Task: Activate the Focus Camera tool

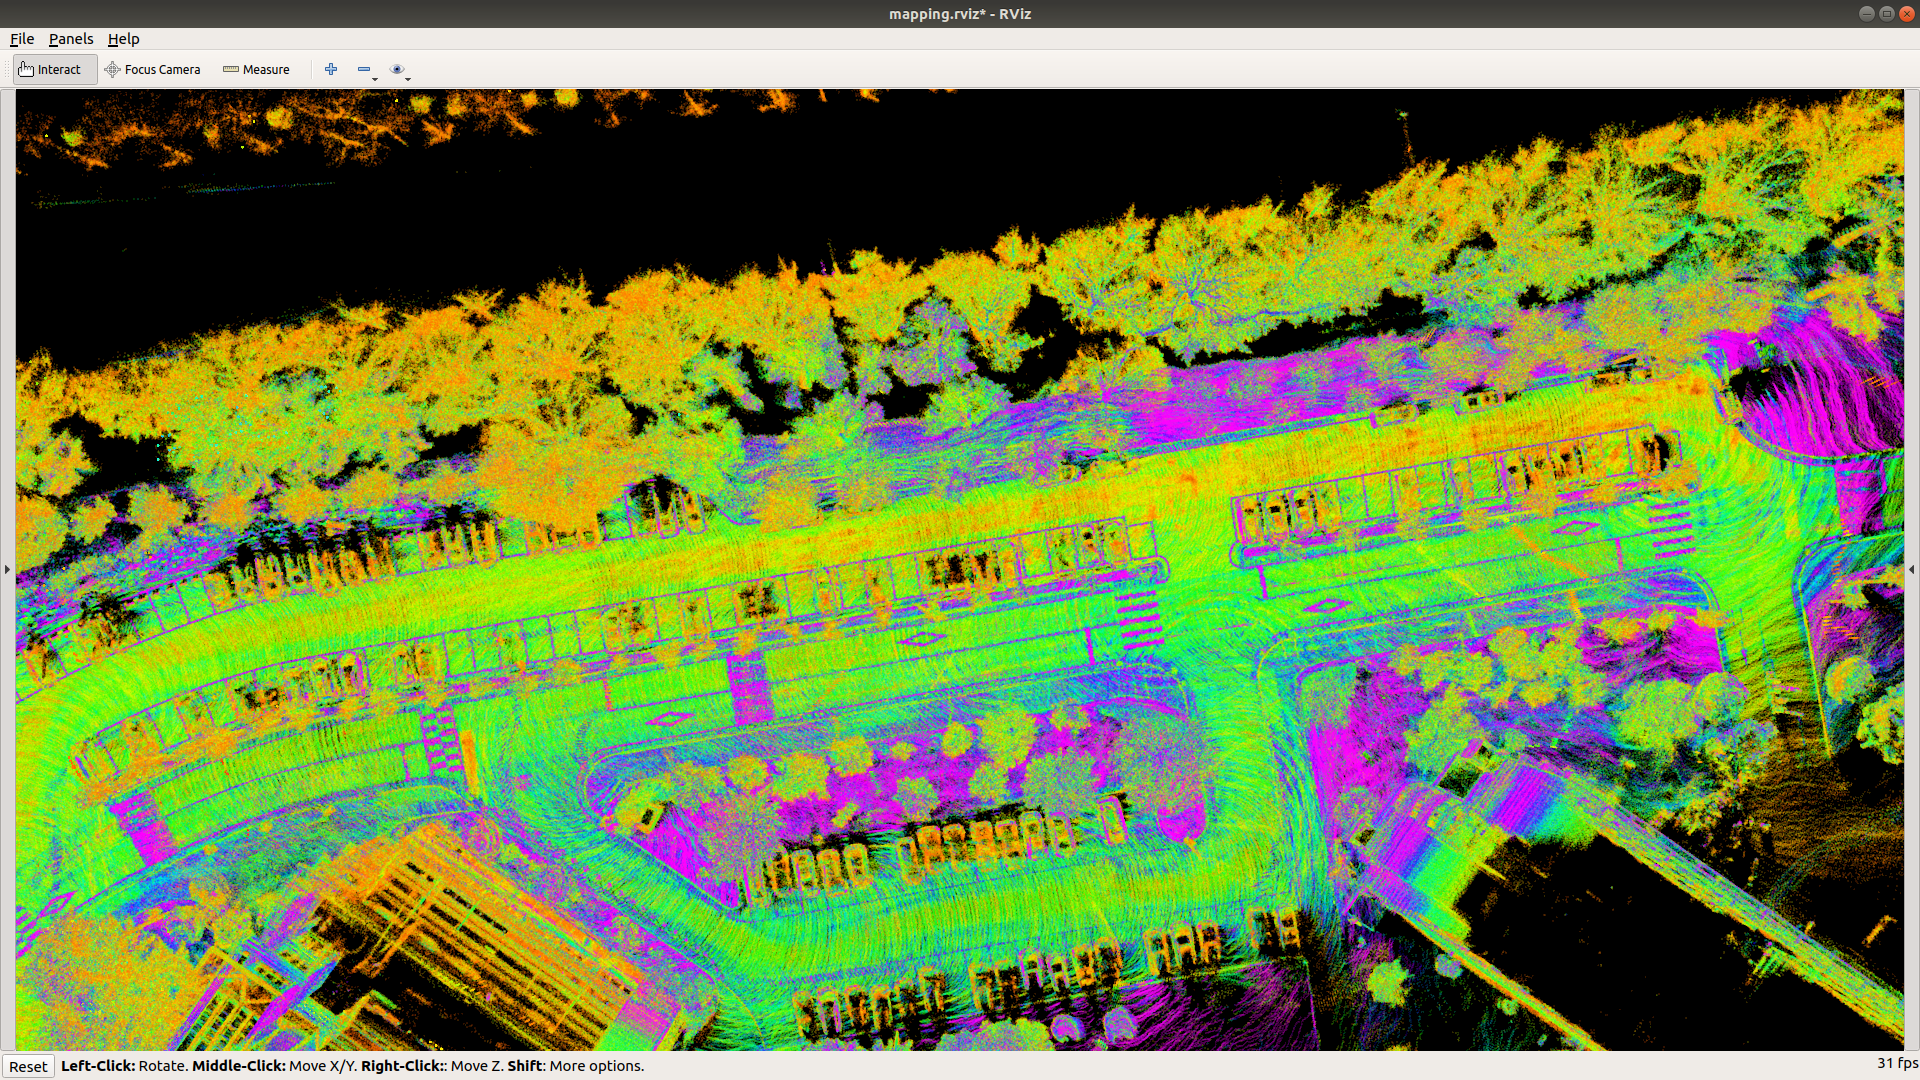Action: coord(153,69)
